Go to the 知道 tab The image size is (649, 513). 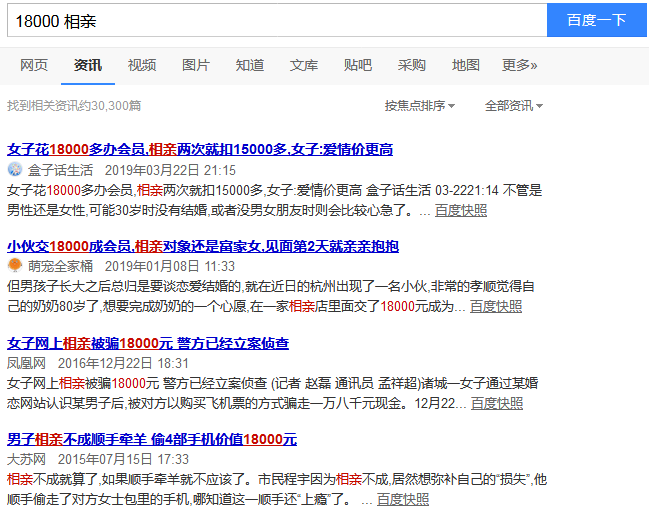250,65
